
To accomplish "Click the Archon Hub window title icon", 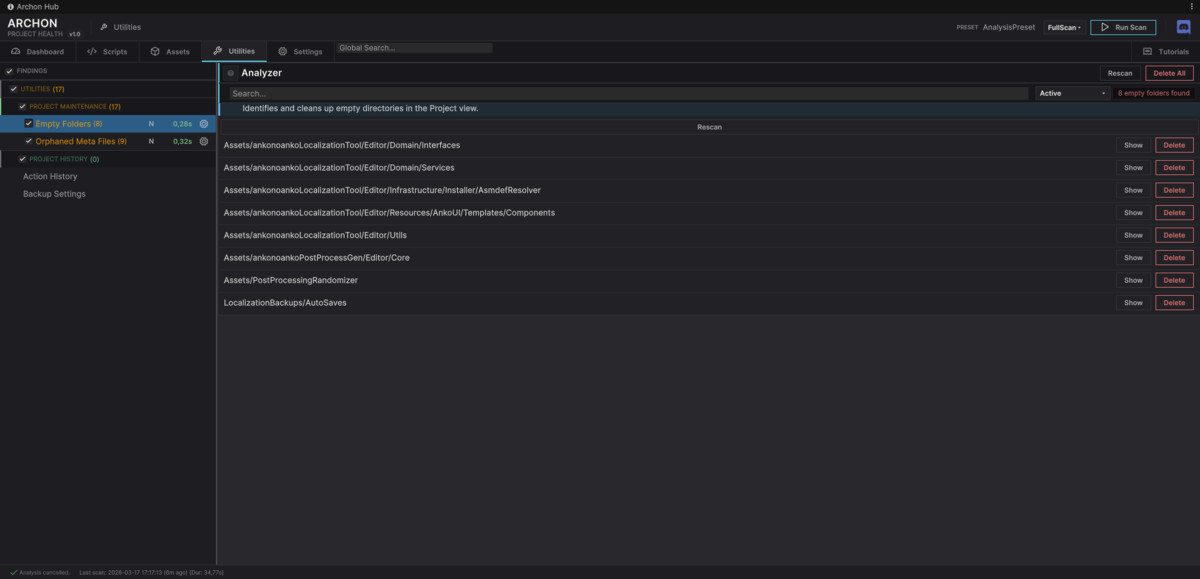I will pyautogui.click(x=10, y=6).
